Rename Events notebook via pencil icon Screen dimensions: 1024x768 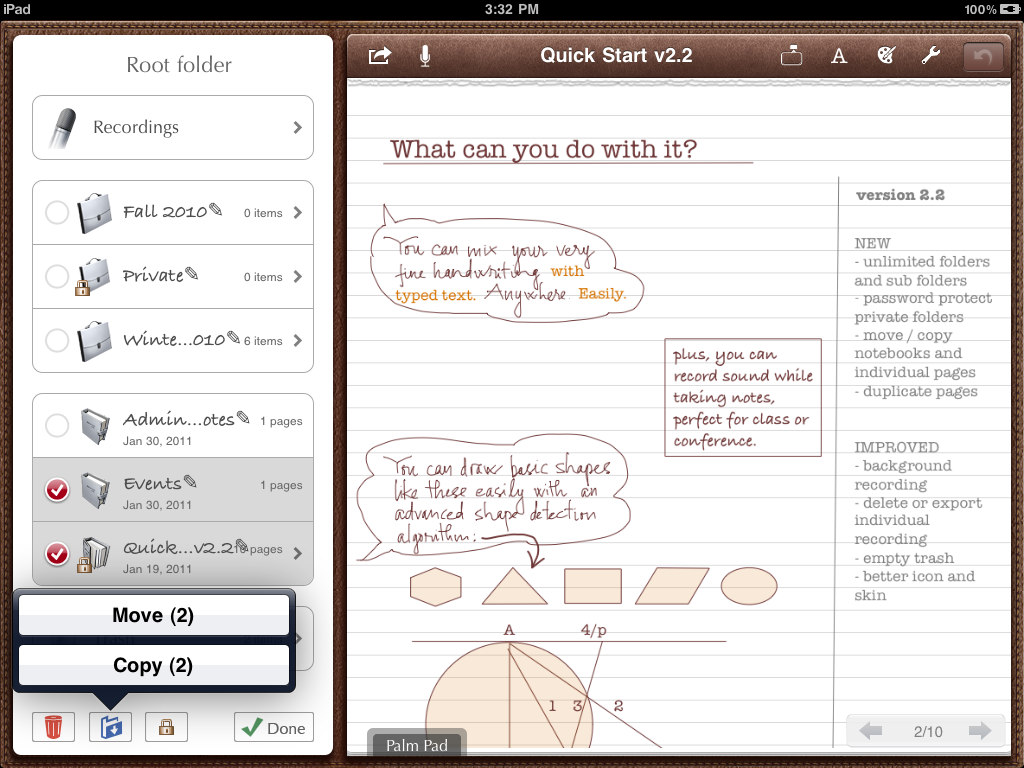click(x=190, y=481)
